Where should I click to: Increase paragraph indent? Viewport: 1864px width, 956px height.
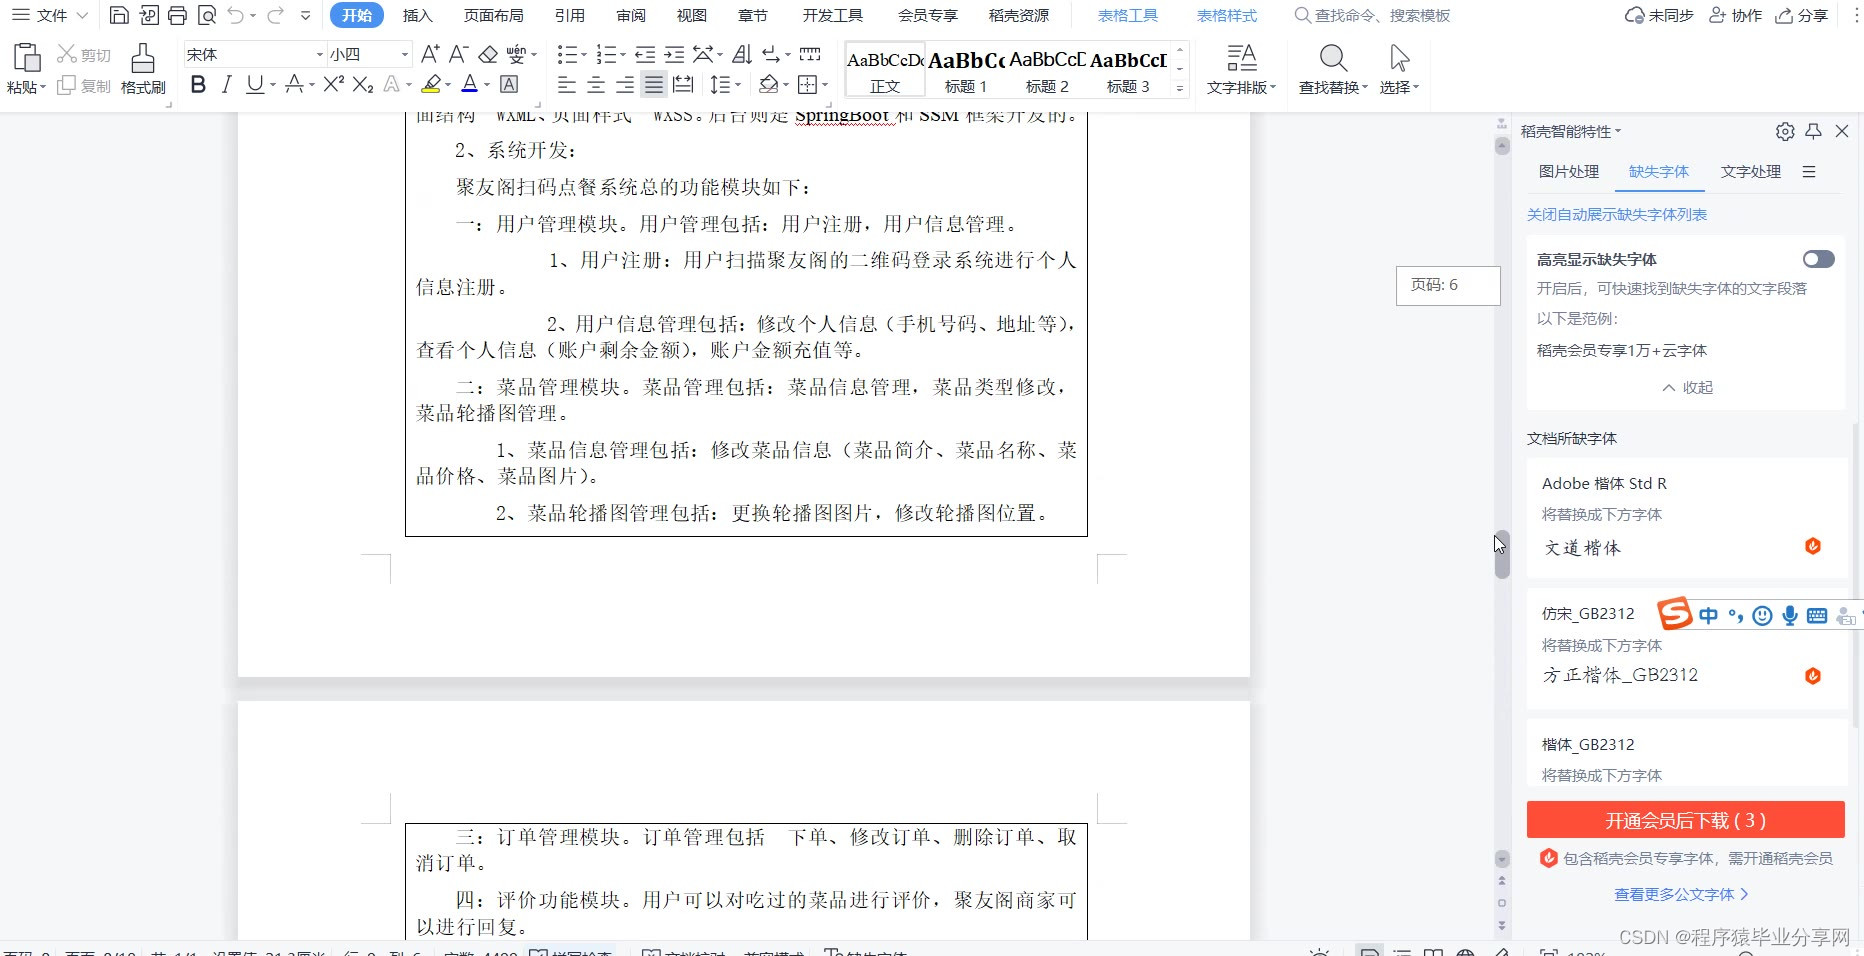tap(675, 54)
